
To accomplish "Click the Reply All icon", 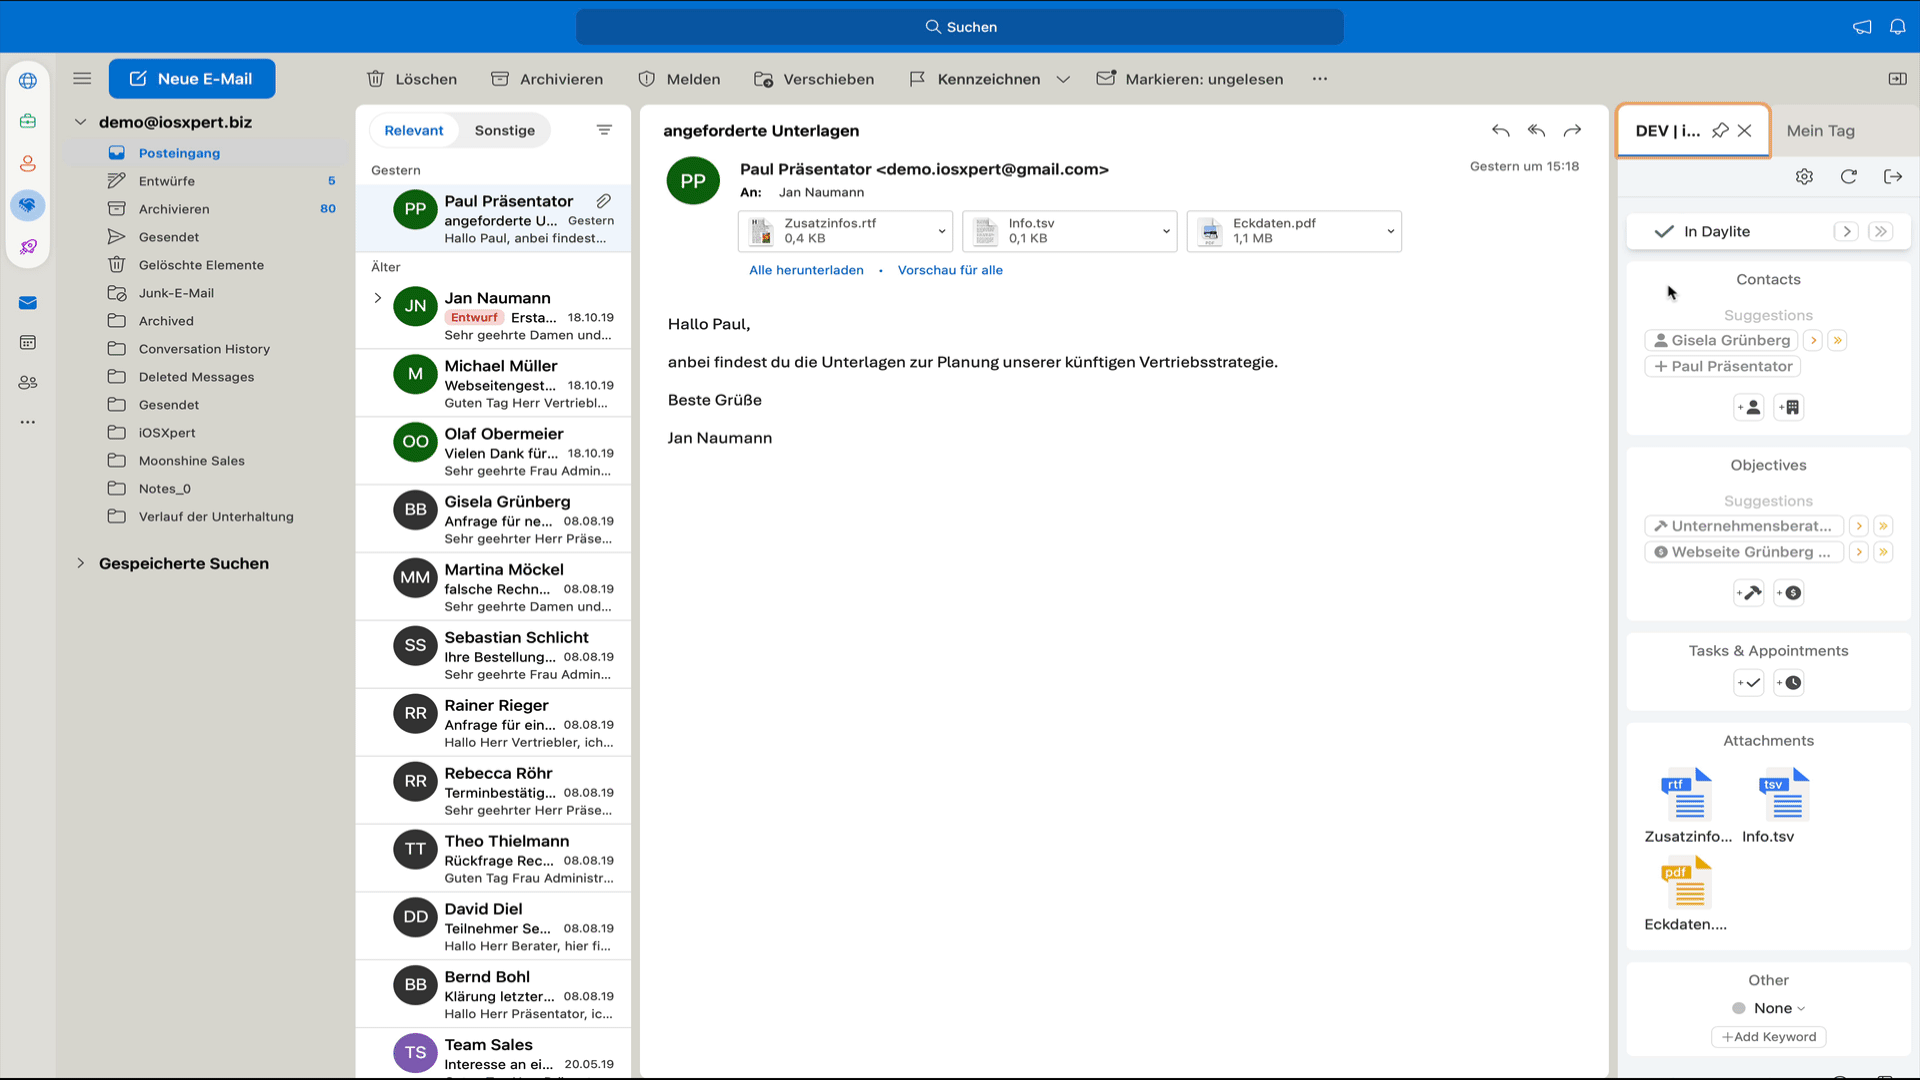I will [1536, 130].
